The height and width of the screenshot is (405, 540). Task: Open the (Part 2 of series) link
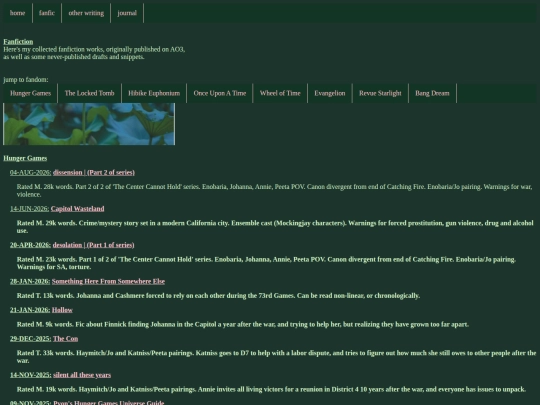[111, 173]
